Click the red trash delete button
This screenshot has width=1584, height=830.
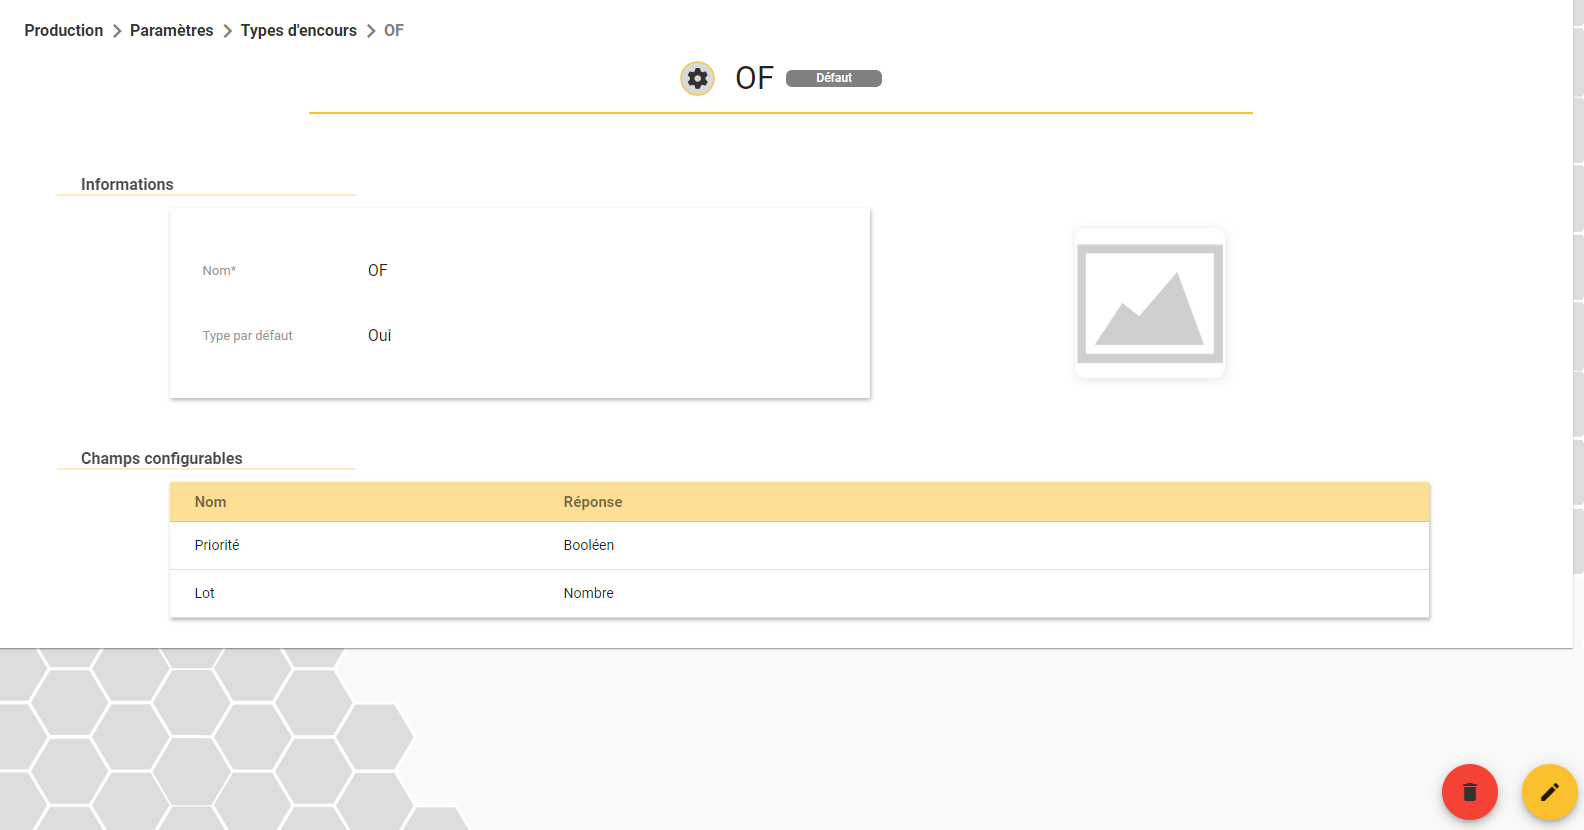[1469, 792]
